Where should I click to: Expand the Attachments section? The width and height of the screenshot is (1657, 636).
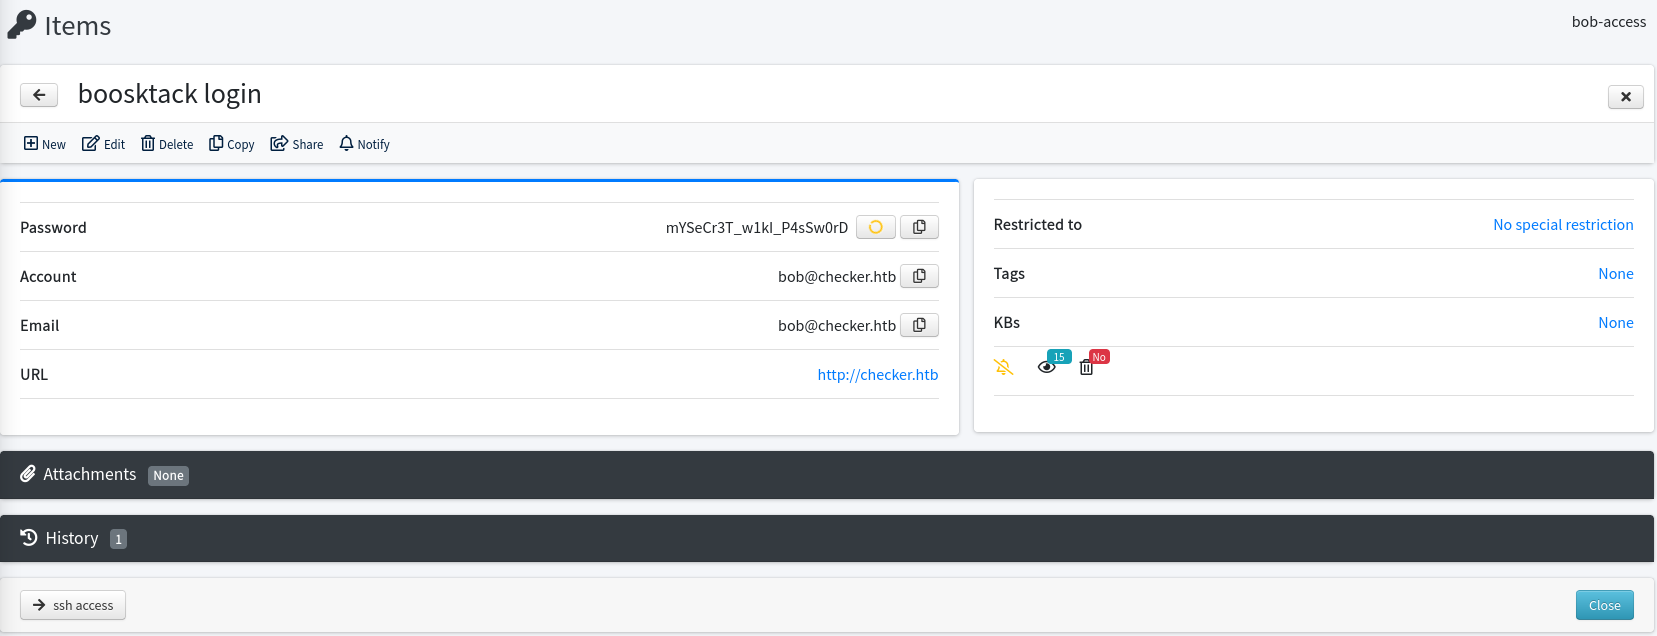[827, 475]
